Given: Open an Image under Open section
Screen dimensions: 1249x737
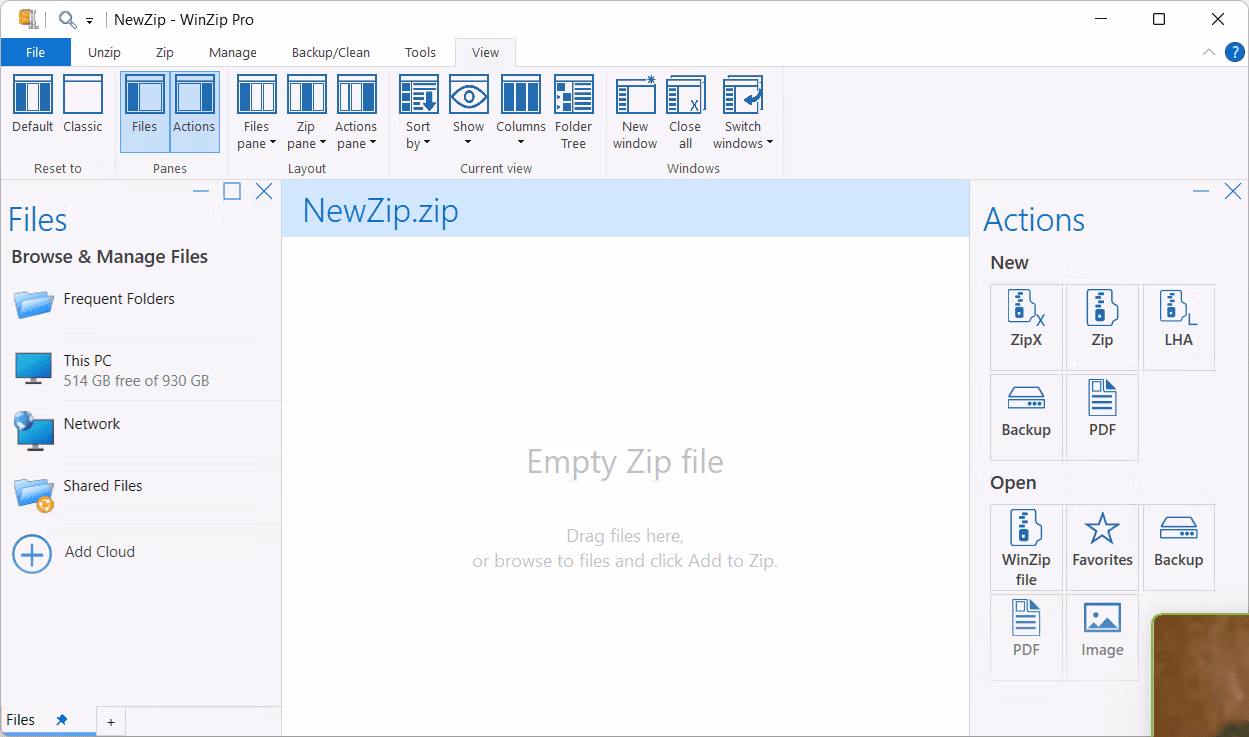Looking at the screenshot, I should coord(1102,637).
